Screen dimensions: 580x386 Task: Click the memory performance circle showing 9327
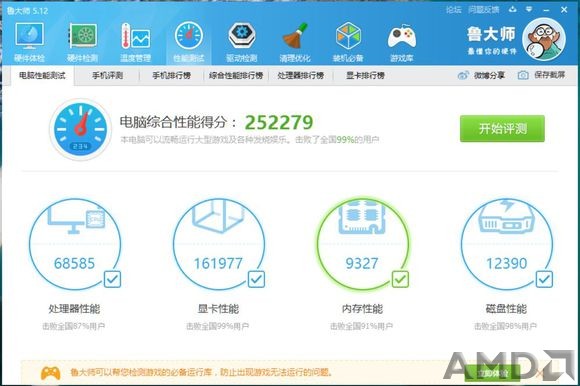pos(362,244)
